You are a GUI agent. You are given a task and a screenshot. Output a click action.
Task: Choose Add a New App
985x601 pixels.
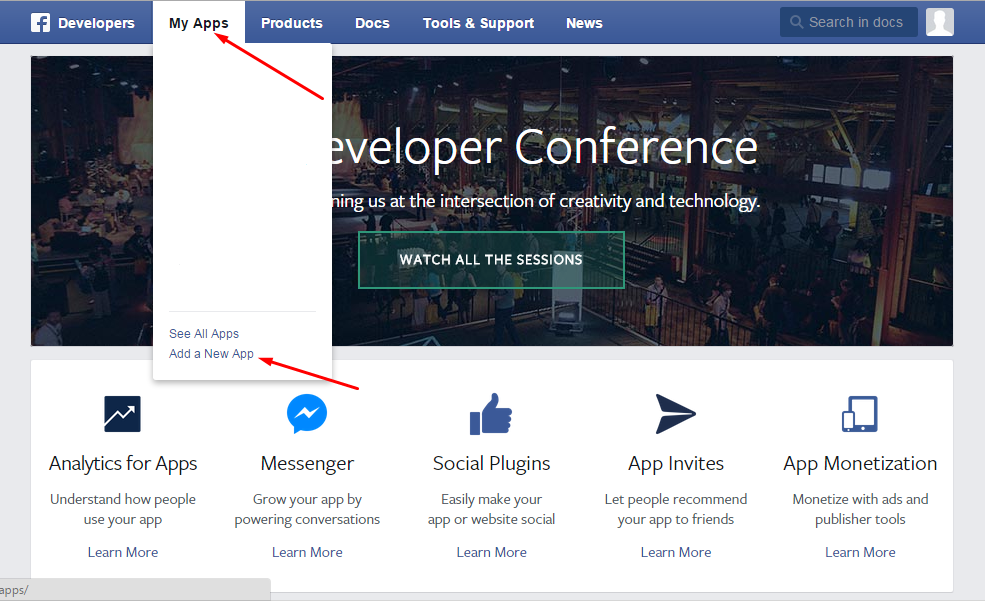[x=211, y=354]
